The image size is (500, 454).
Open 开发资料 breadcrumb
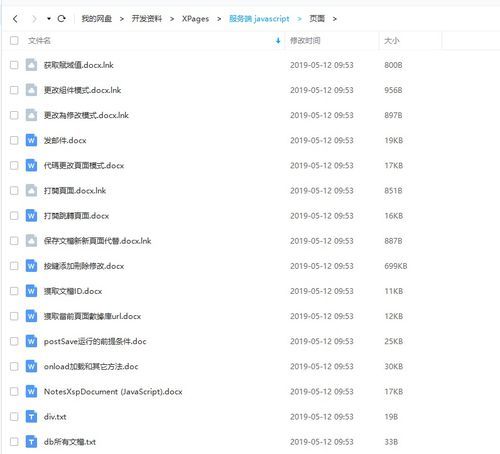(x=146, y=19)
